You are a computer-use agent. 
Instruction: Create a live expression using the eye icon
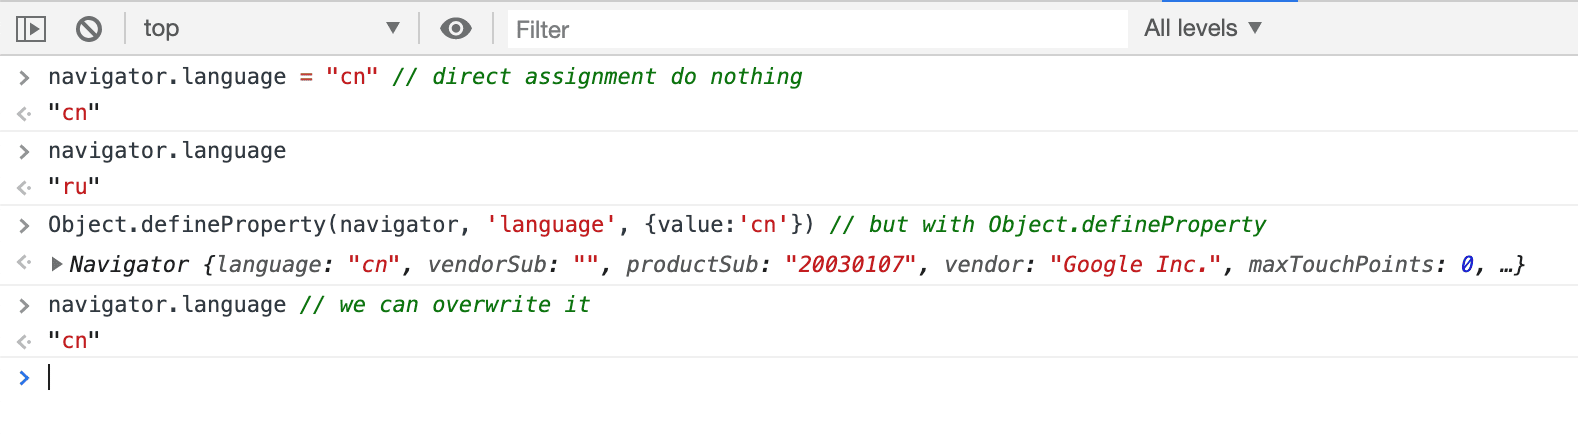tap(456, 29)
